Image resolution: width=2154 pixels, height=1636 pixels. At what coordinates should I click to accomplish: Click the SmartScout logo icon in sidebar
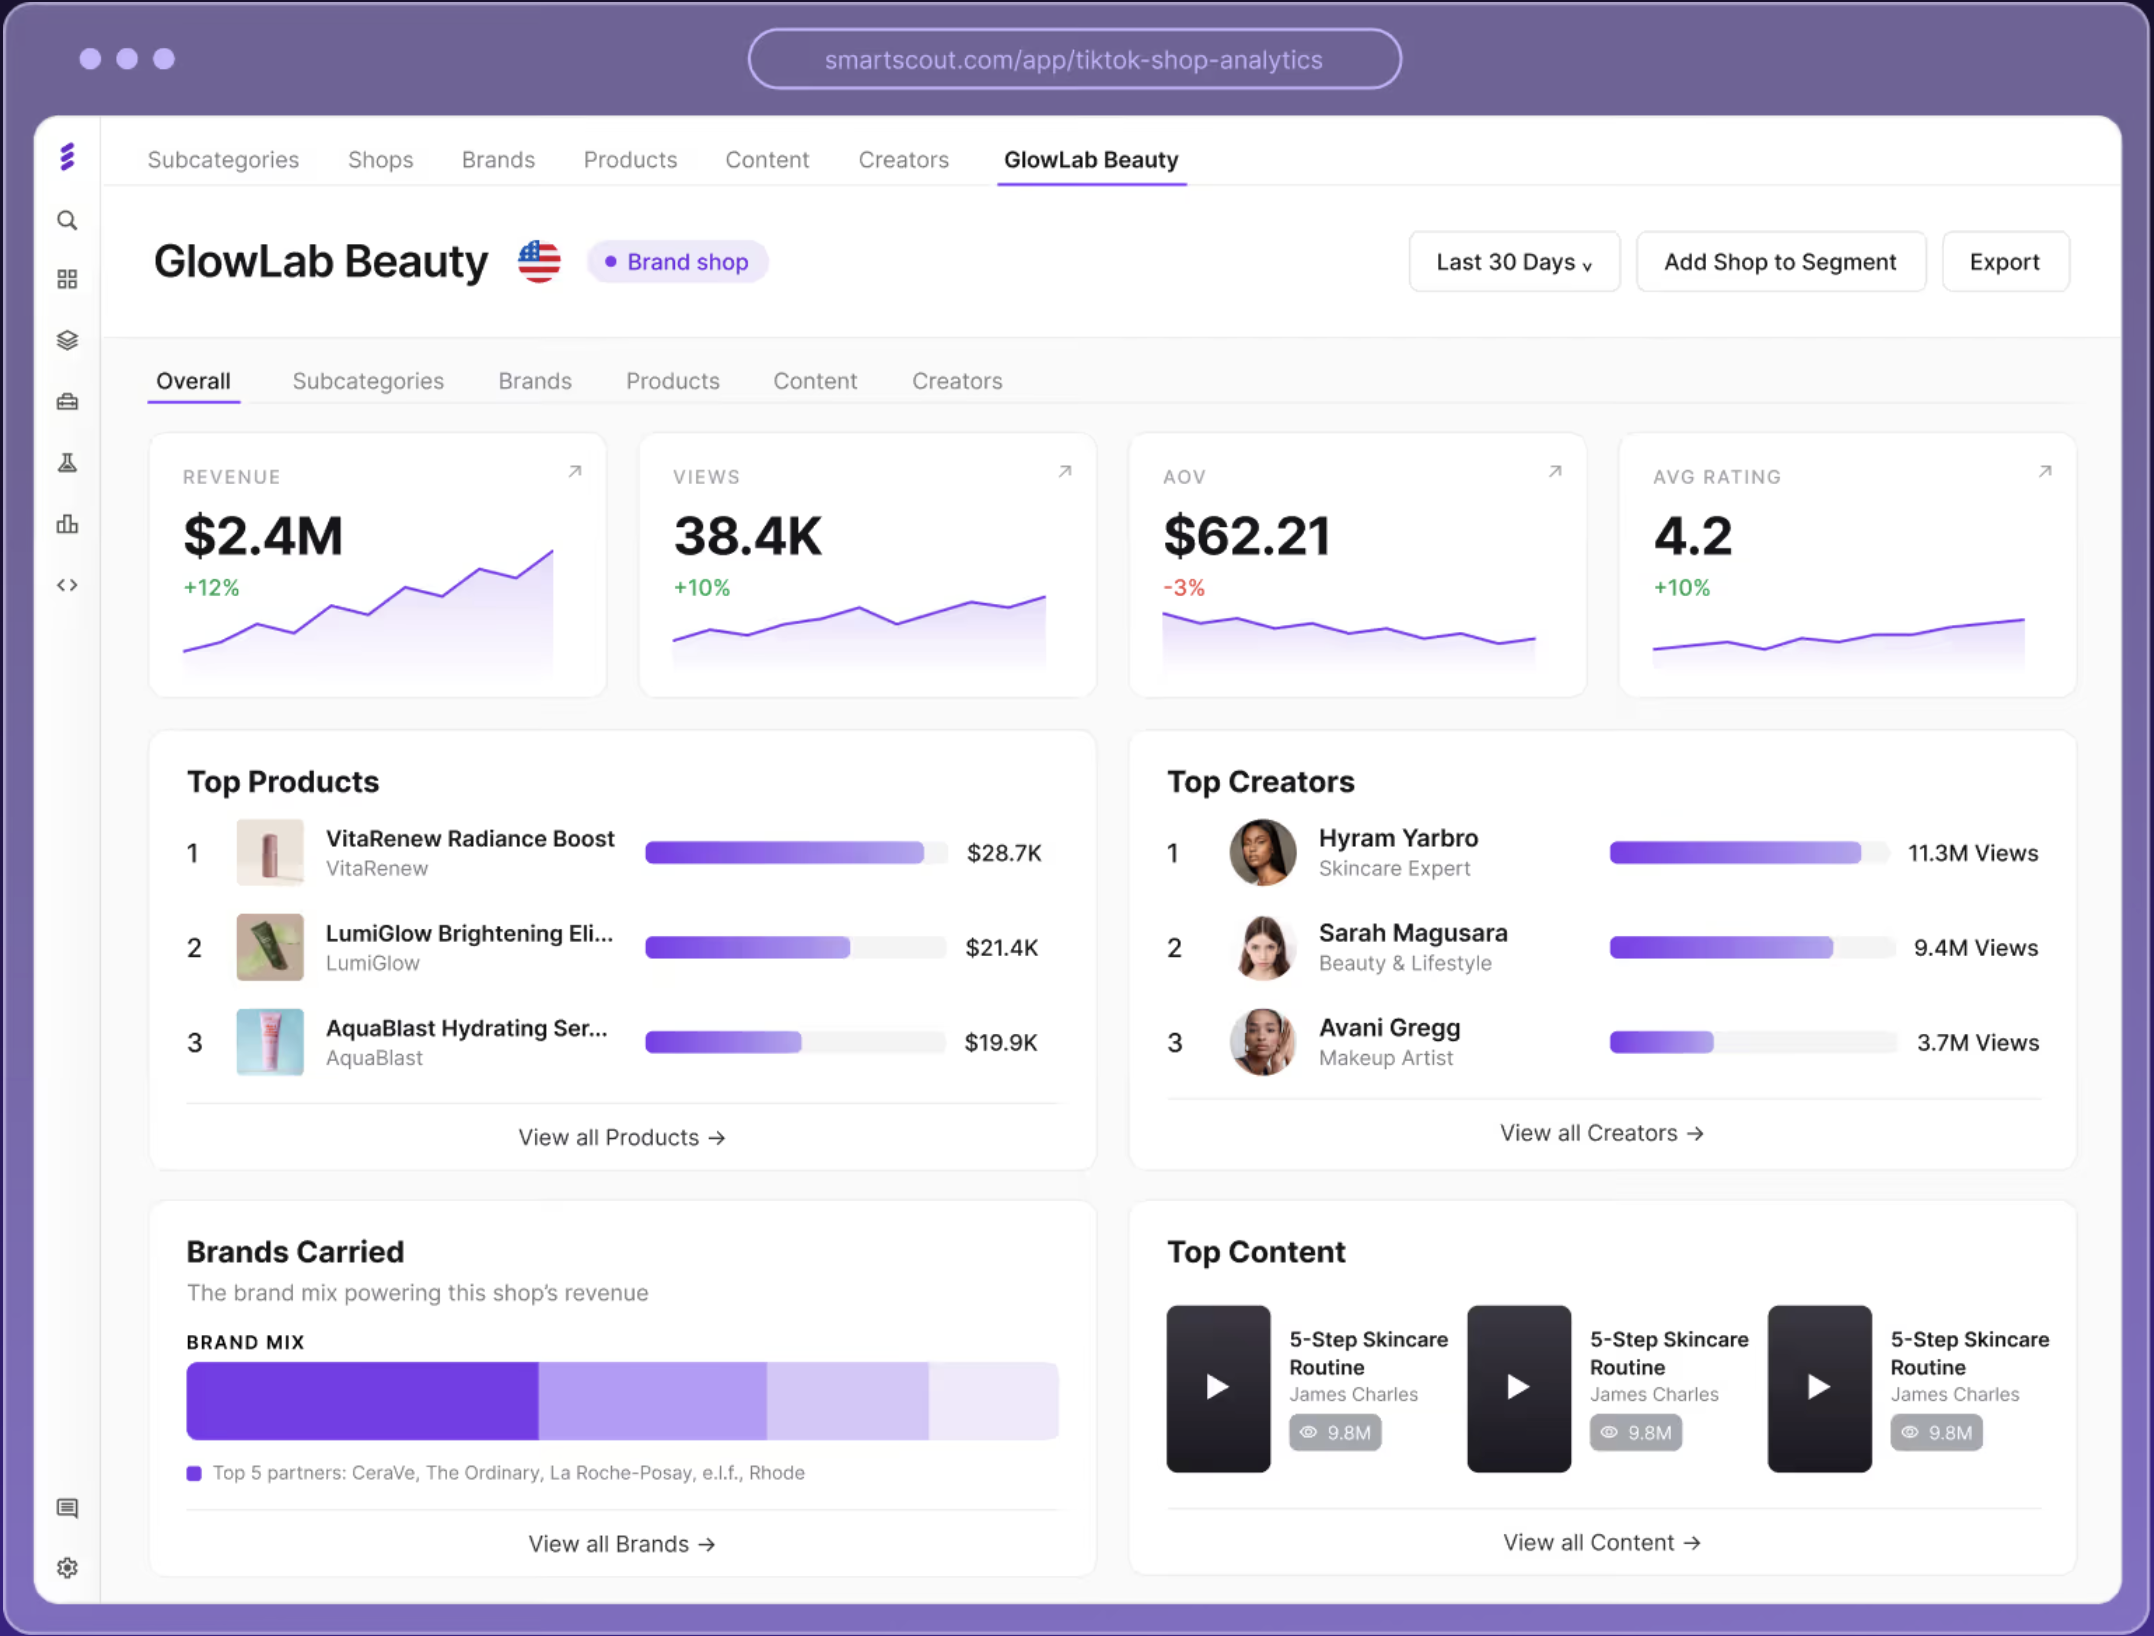point(67,157)
